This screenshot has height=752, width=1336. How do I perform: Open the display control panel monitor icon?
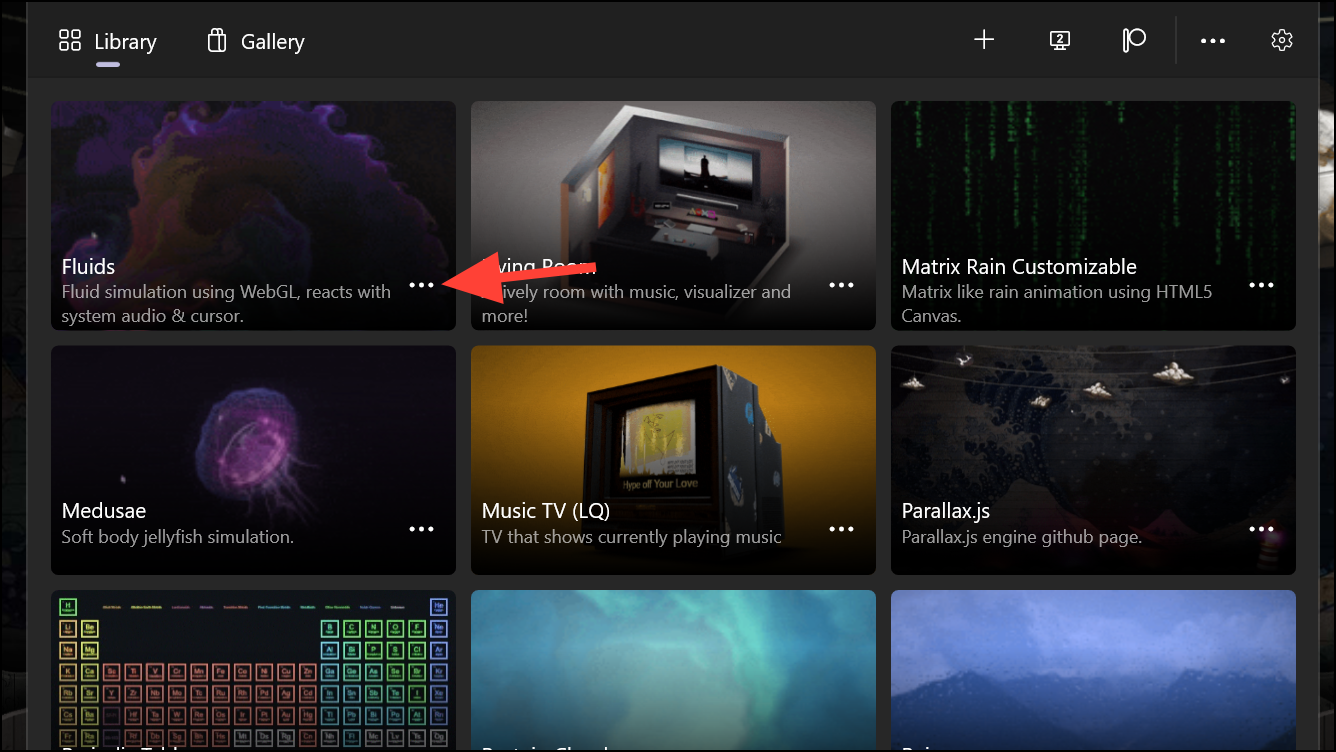[1060, 40]
